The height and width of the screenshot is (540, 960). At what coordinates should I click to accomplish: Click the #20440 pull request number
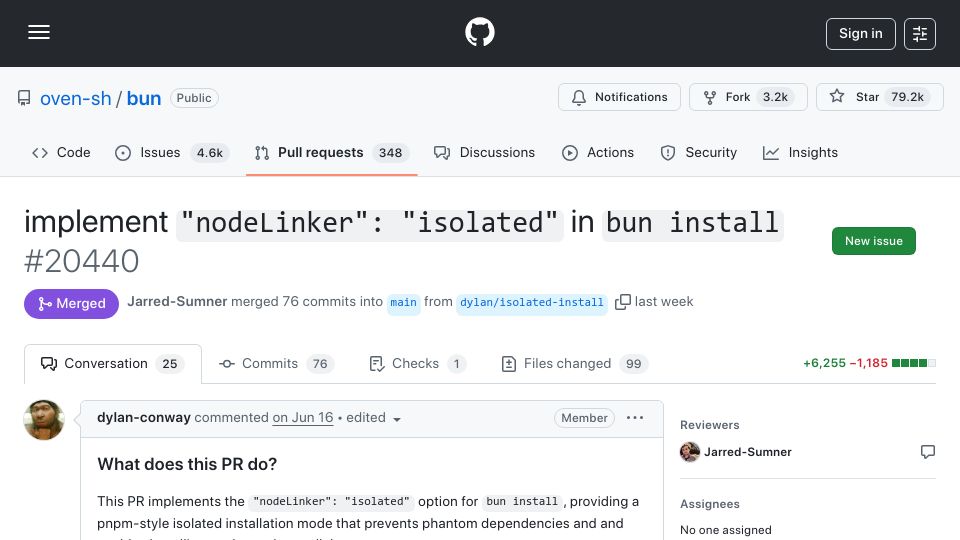point(81,261)
